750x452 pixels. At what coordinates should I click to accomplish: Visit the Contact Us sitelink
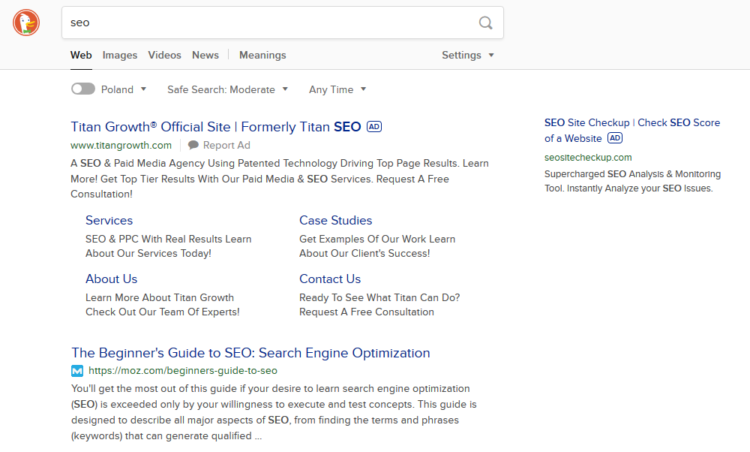330,279
